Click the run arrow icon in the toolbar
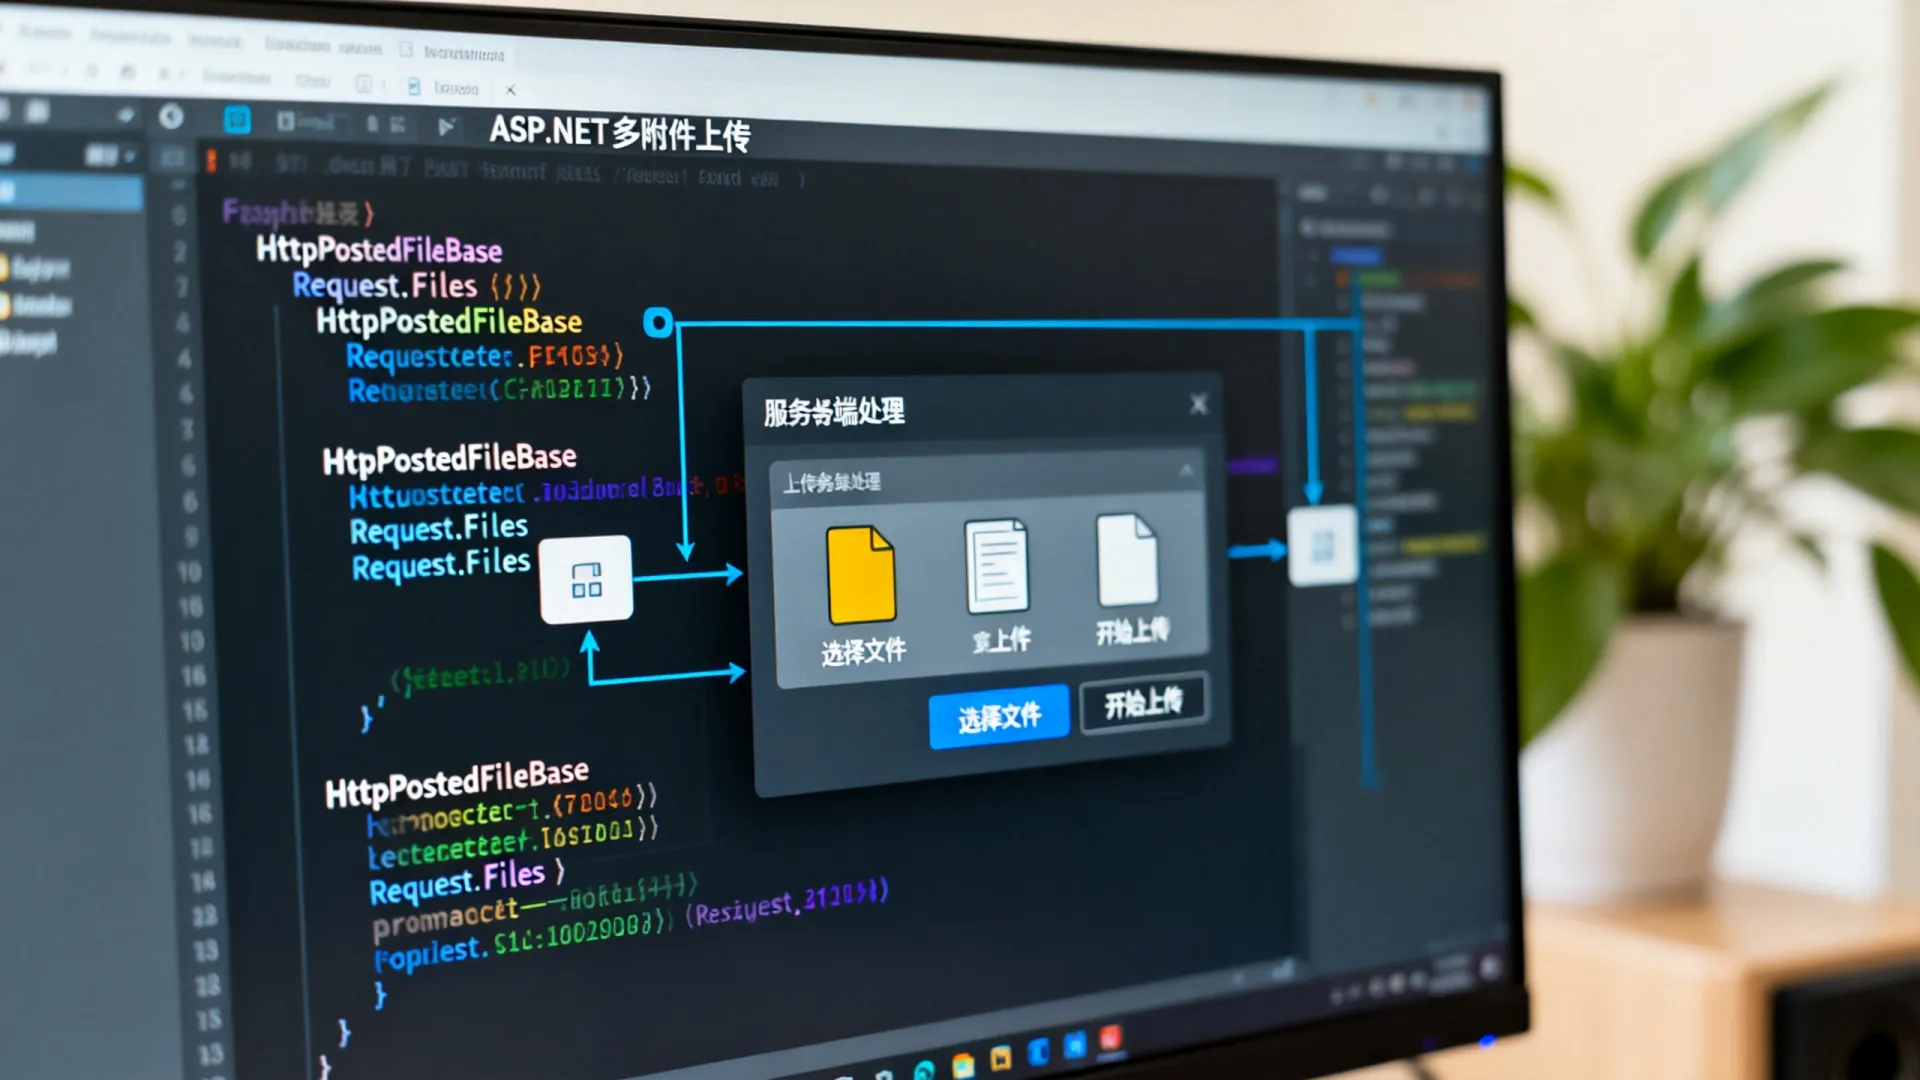 [446, 126]
